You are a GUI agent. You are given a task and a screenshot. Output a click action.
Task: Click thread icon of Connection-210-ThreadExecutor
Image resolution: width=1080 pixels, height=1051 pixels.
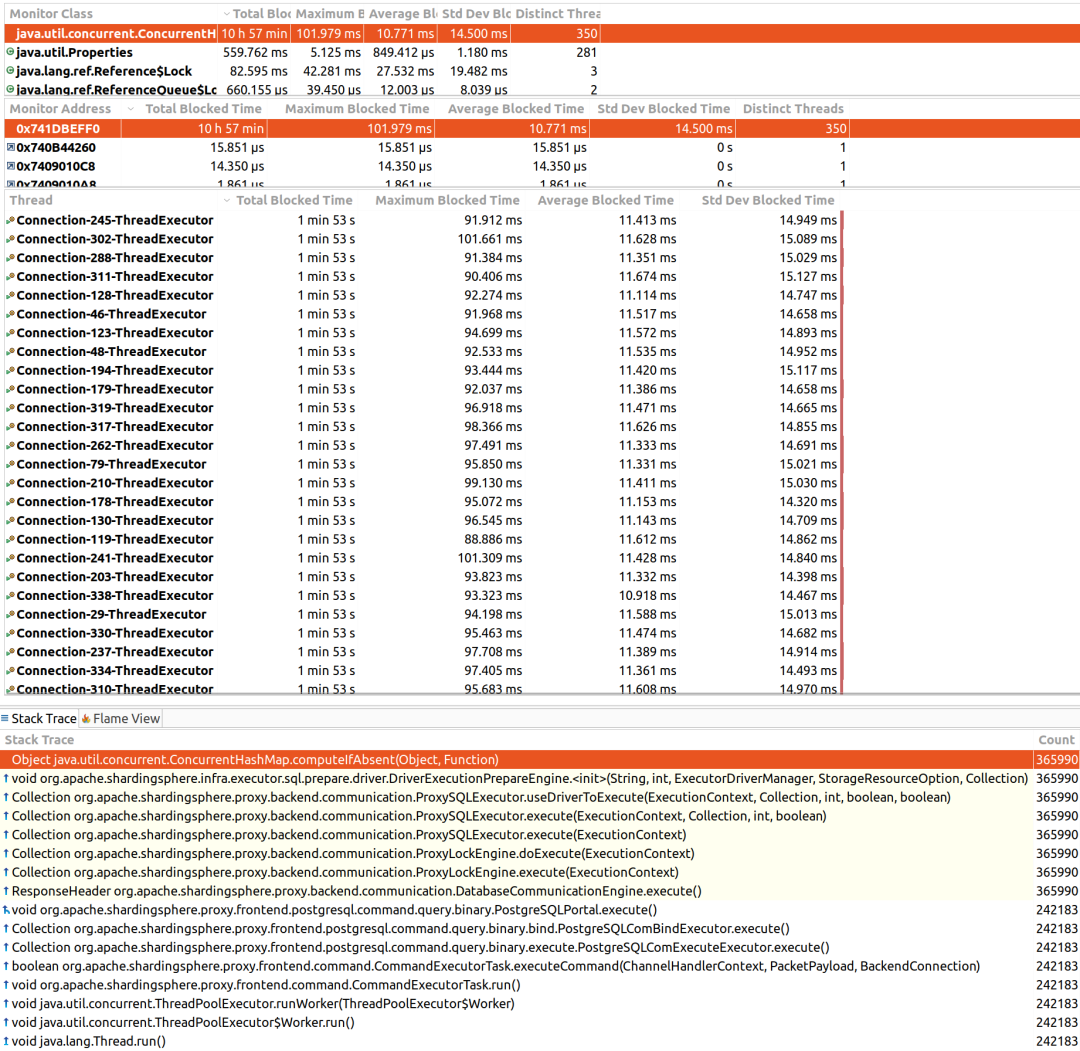pyautogui.click(x=10, y=483)
